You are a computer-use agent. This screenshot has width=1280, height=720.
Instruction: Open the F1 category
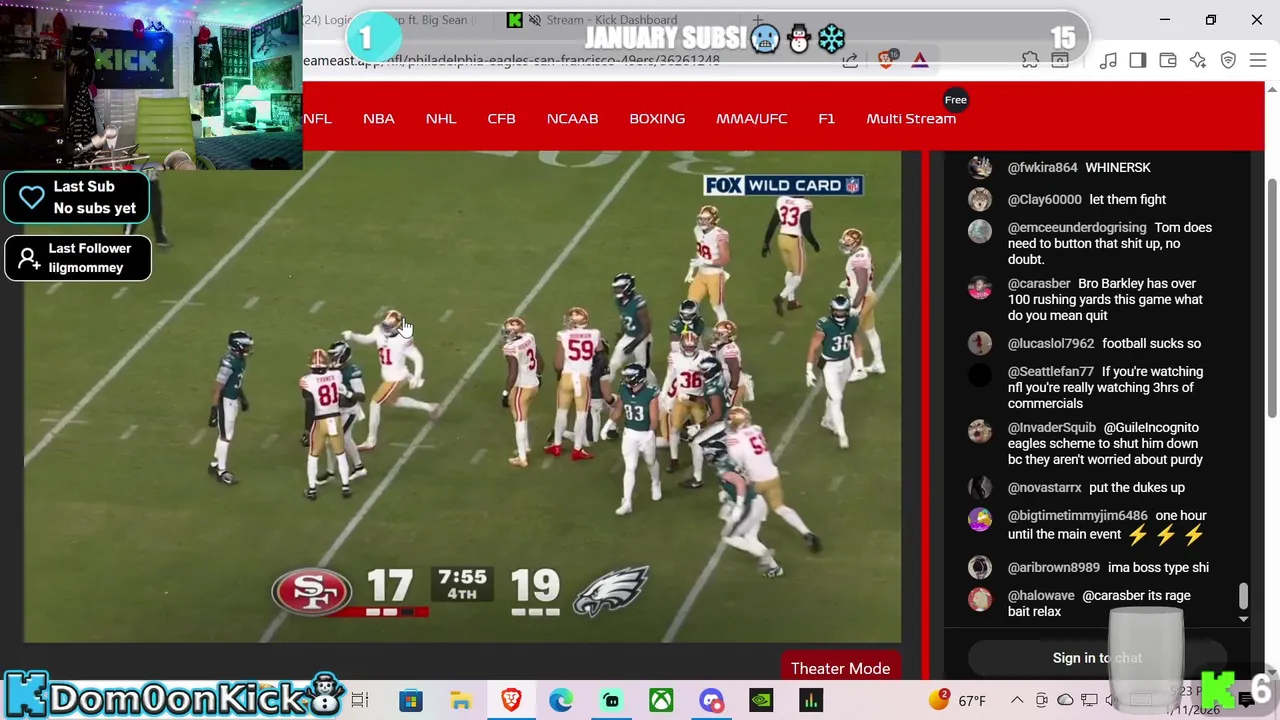click(826, 118)
